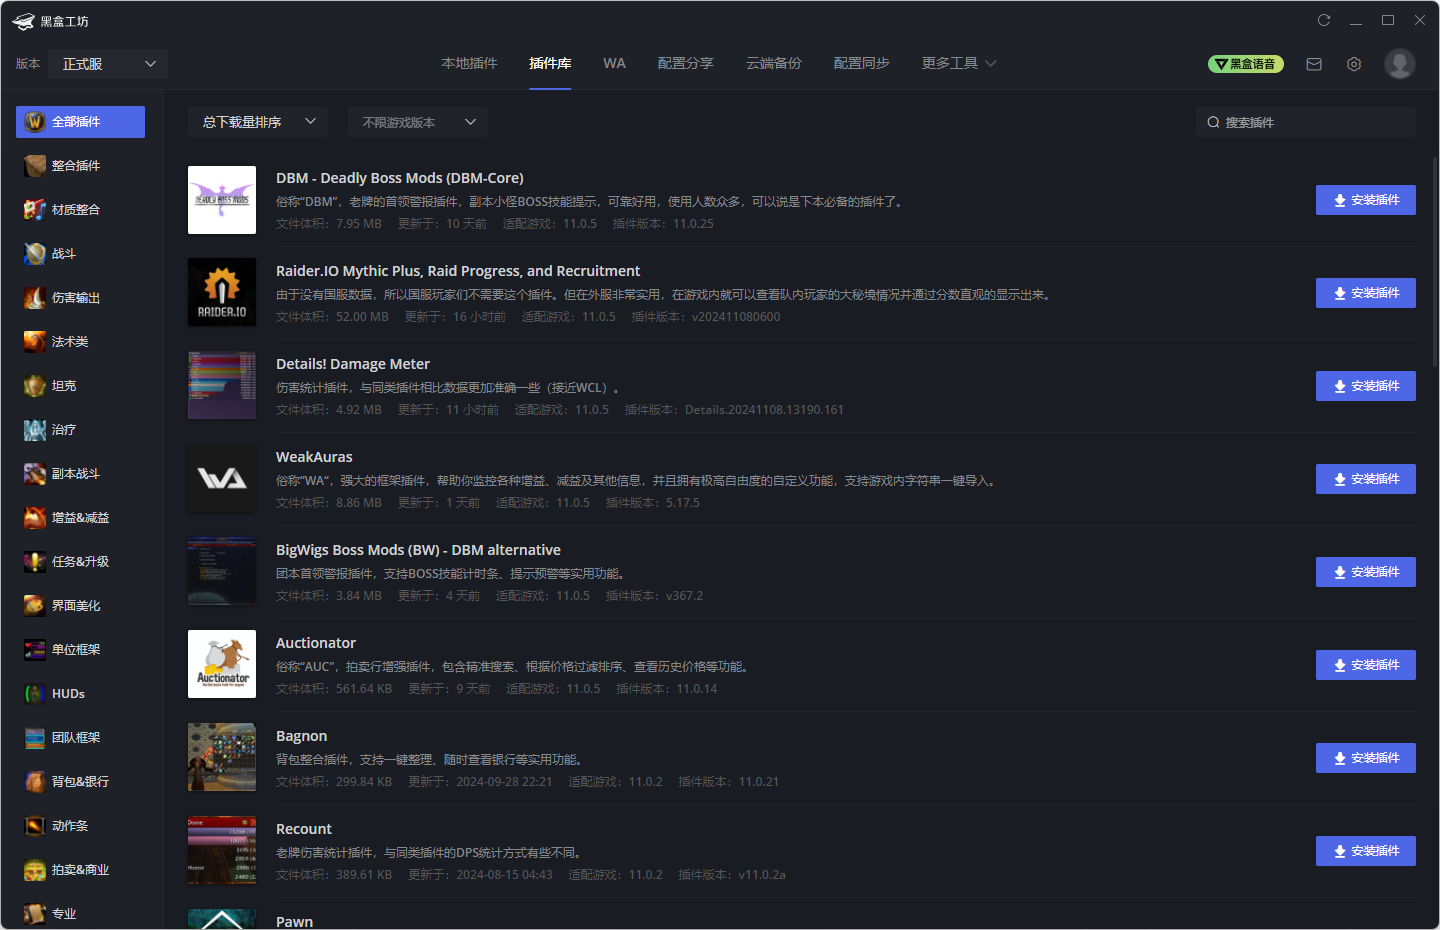Switch to the 本地插件 tab
The height and width of the screenshot is (930, 1440).
[469, 64]
